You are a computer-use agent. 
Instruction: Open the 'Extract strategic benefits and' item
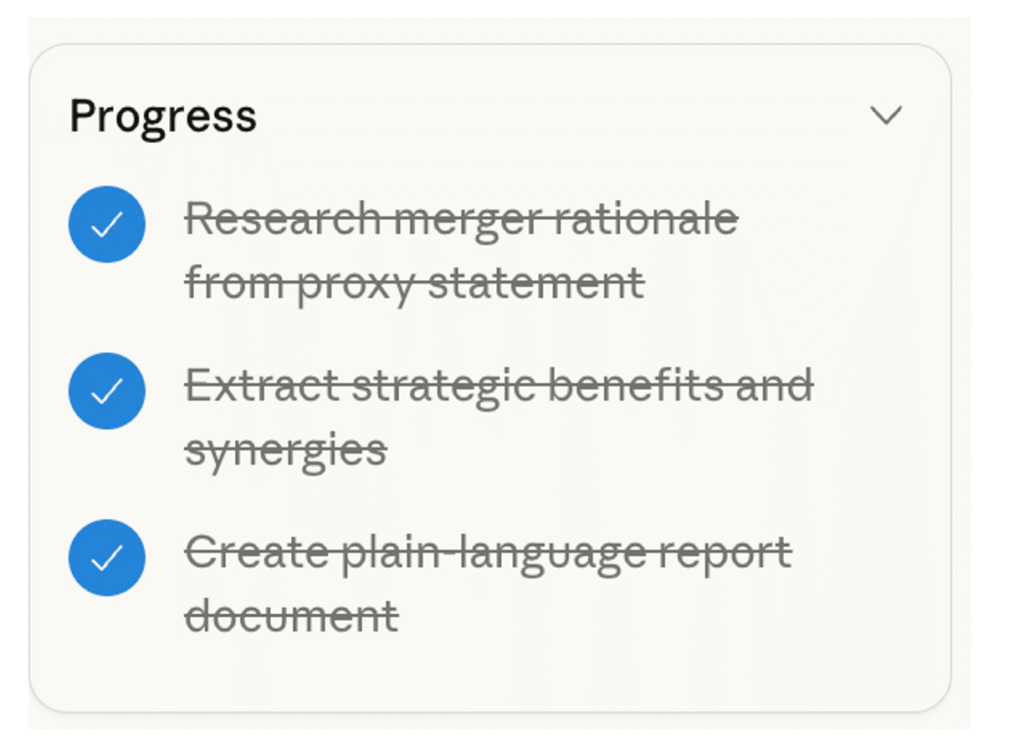[x=498, y=385]
